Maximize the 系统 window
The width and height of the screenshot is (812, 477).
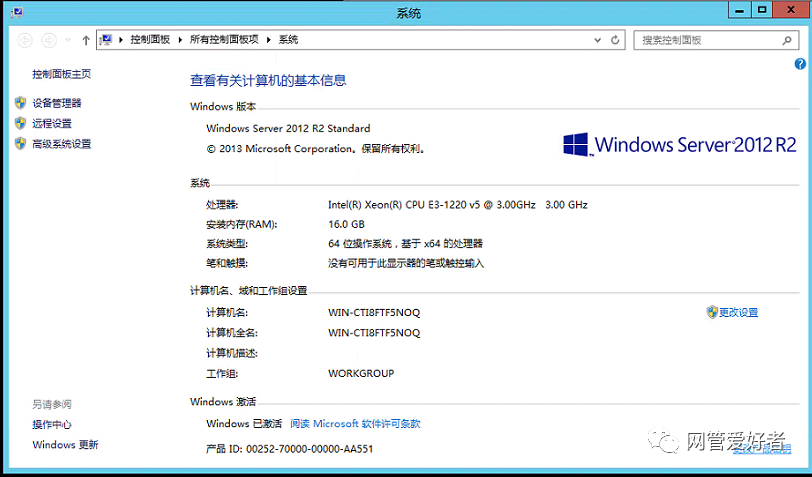pyautogui.click(x=762, y=9)
